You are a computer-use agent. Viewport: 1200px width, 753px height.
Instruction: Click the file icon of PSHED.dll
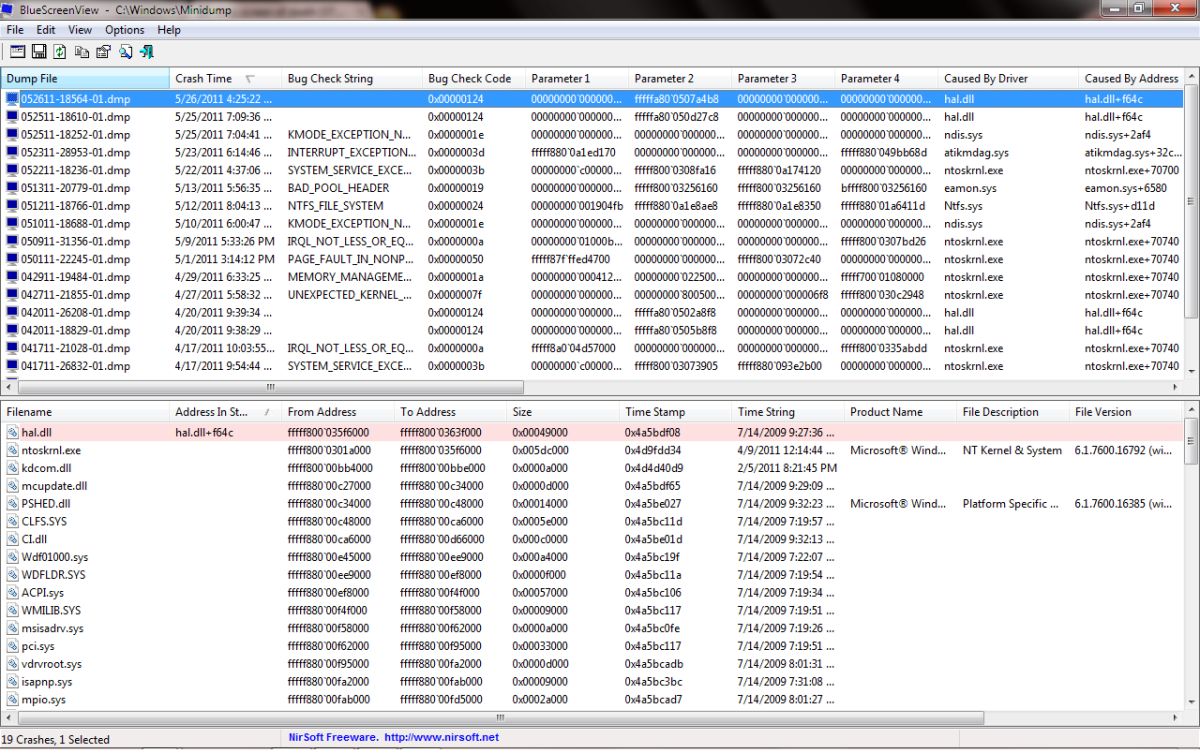[x=12, y=504]
